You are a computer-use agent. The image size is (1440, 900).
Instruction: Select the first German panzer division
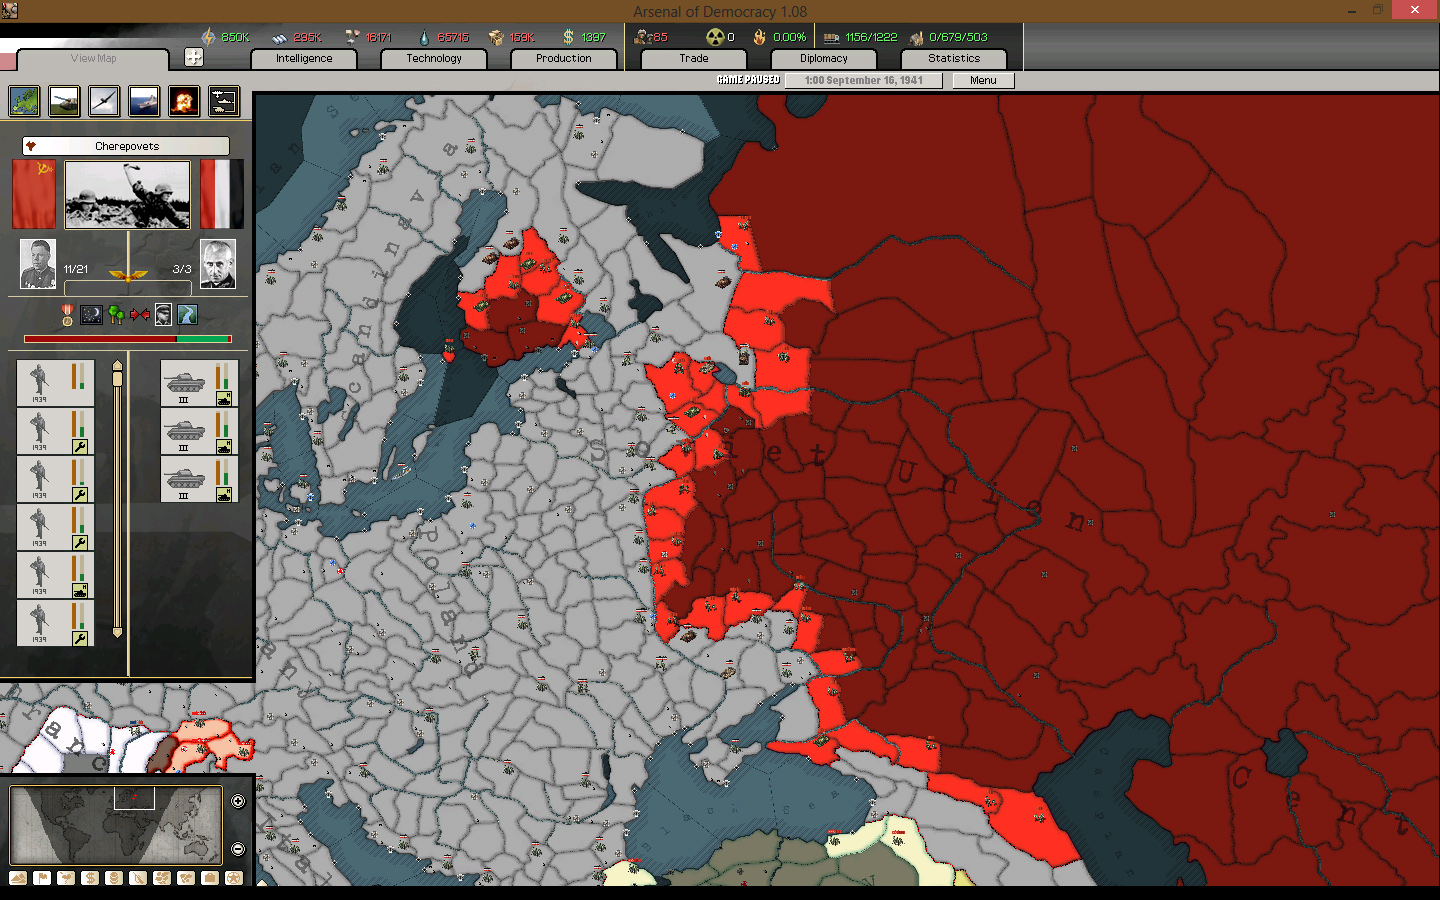coord(199,383)
